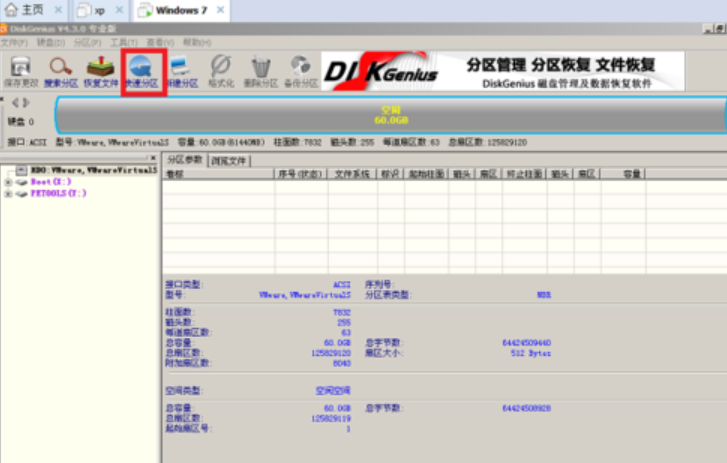Switch to the 分区参数 tab
This screenshot has height=463, width=727.
click(185, 160)
